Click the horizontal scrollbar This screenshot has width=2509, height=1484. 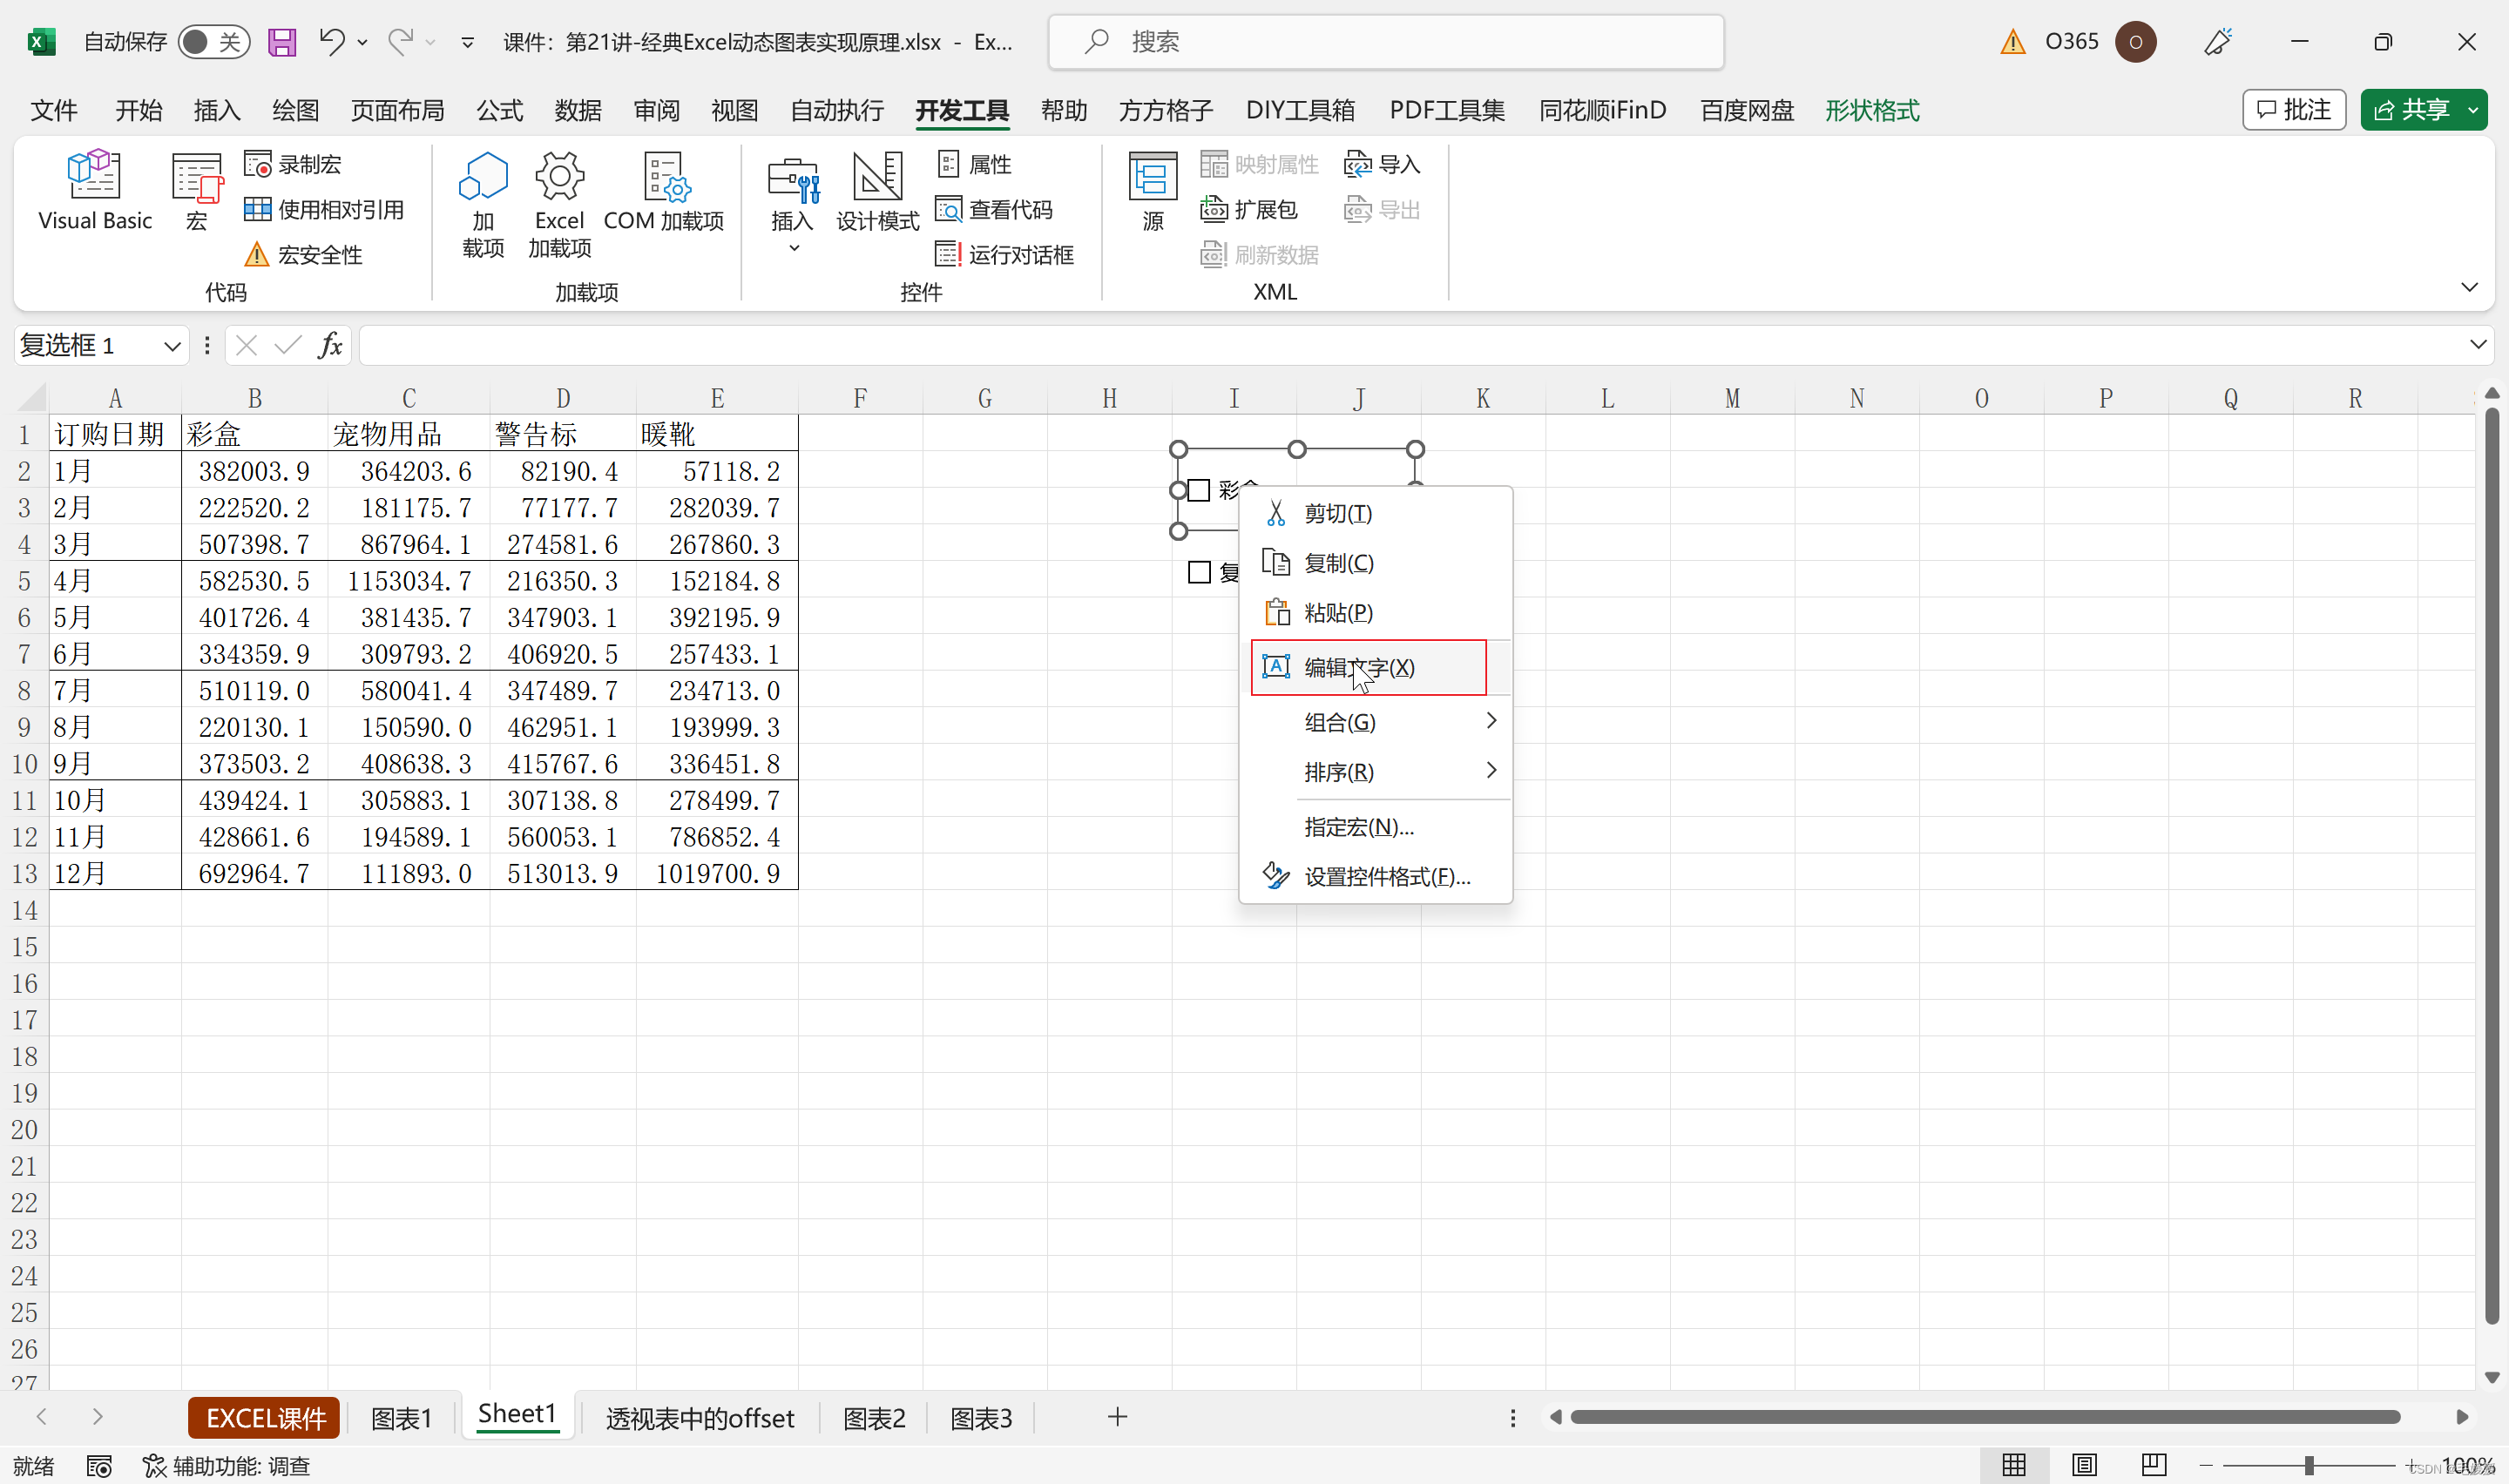(x=1985, y=1417)
